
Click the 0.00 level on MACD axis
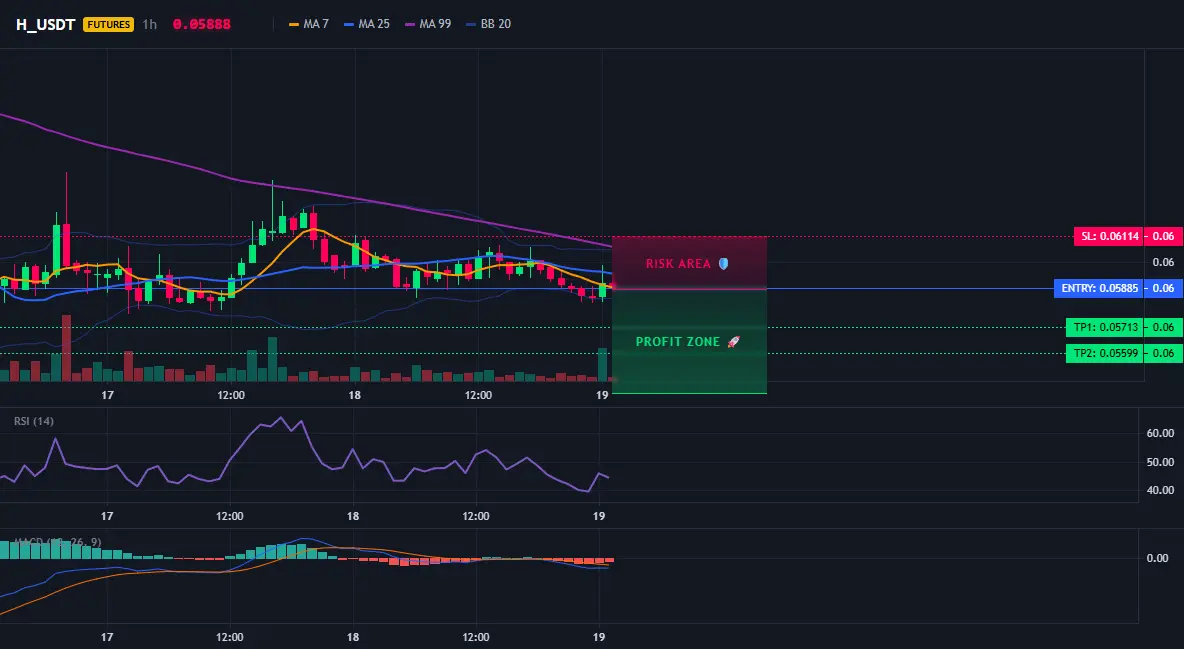tap(1157, 558)
